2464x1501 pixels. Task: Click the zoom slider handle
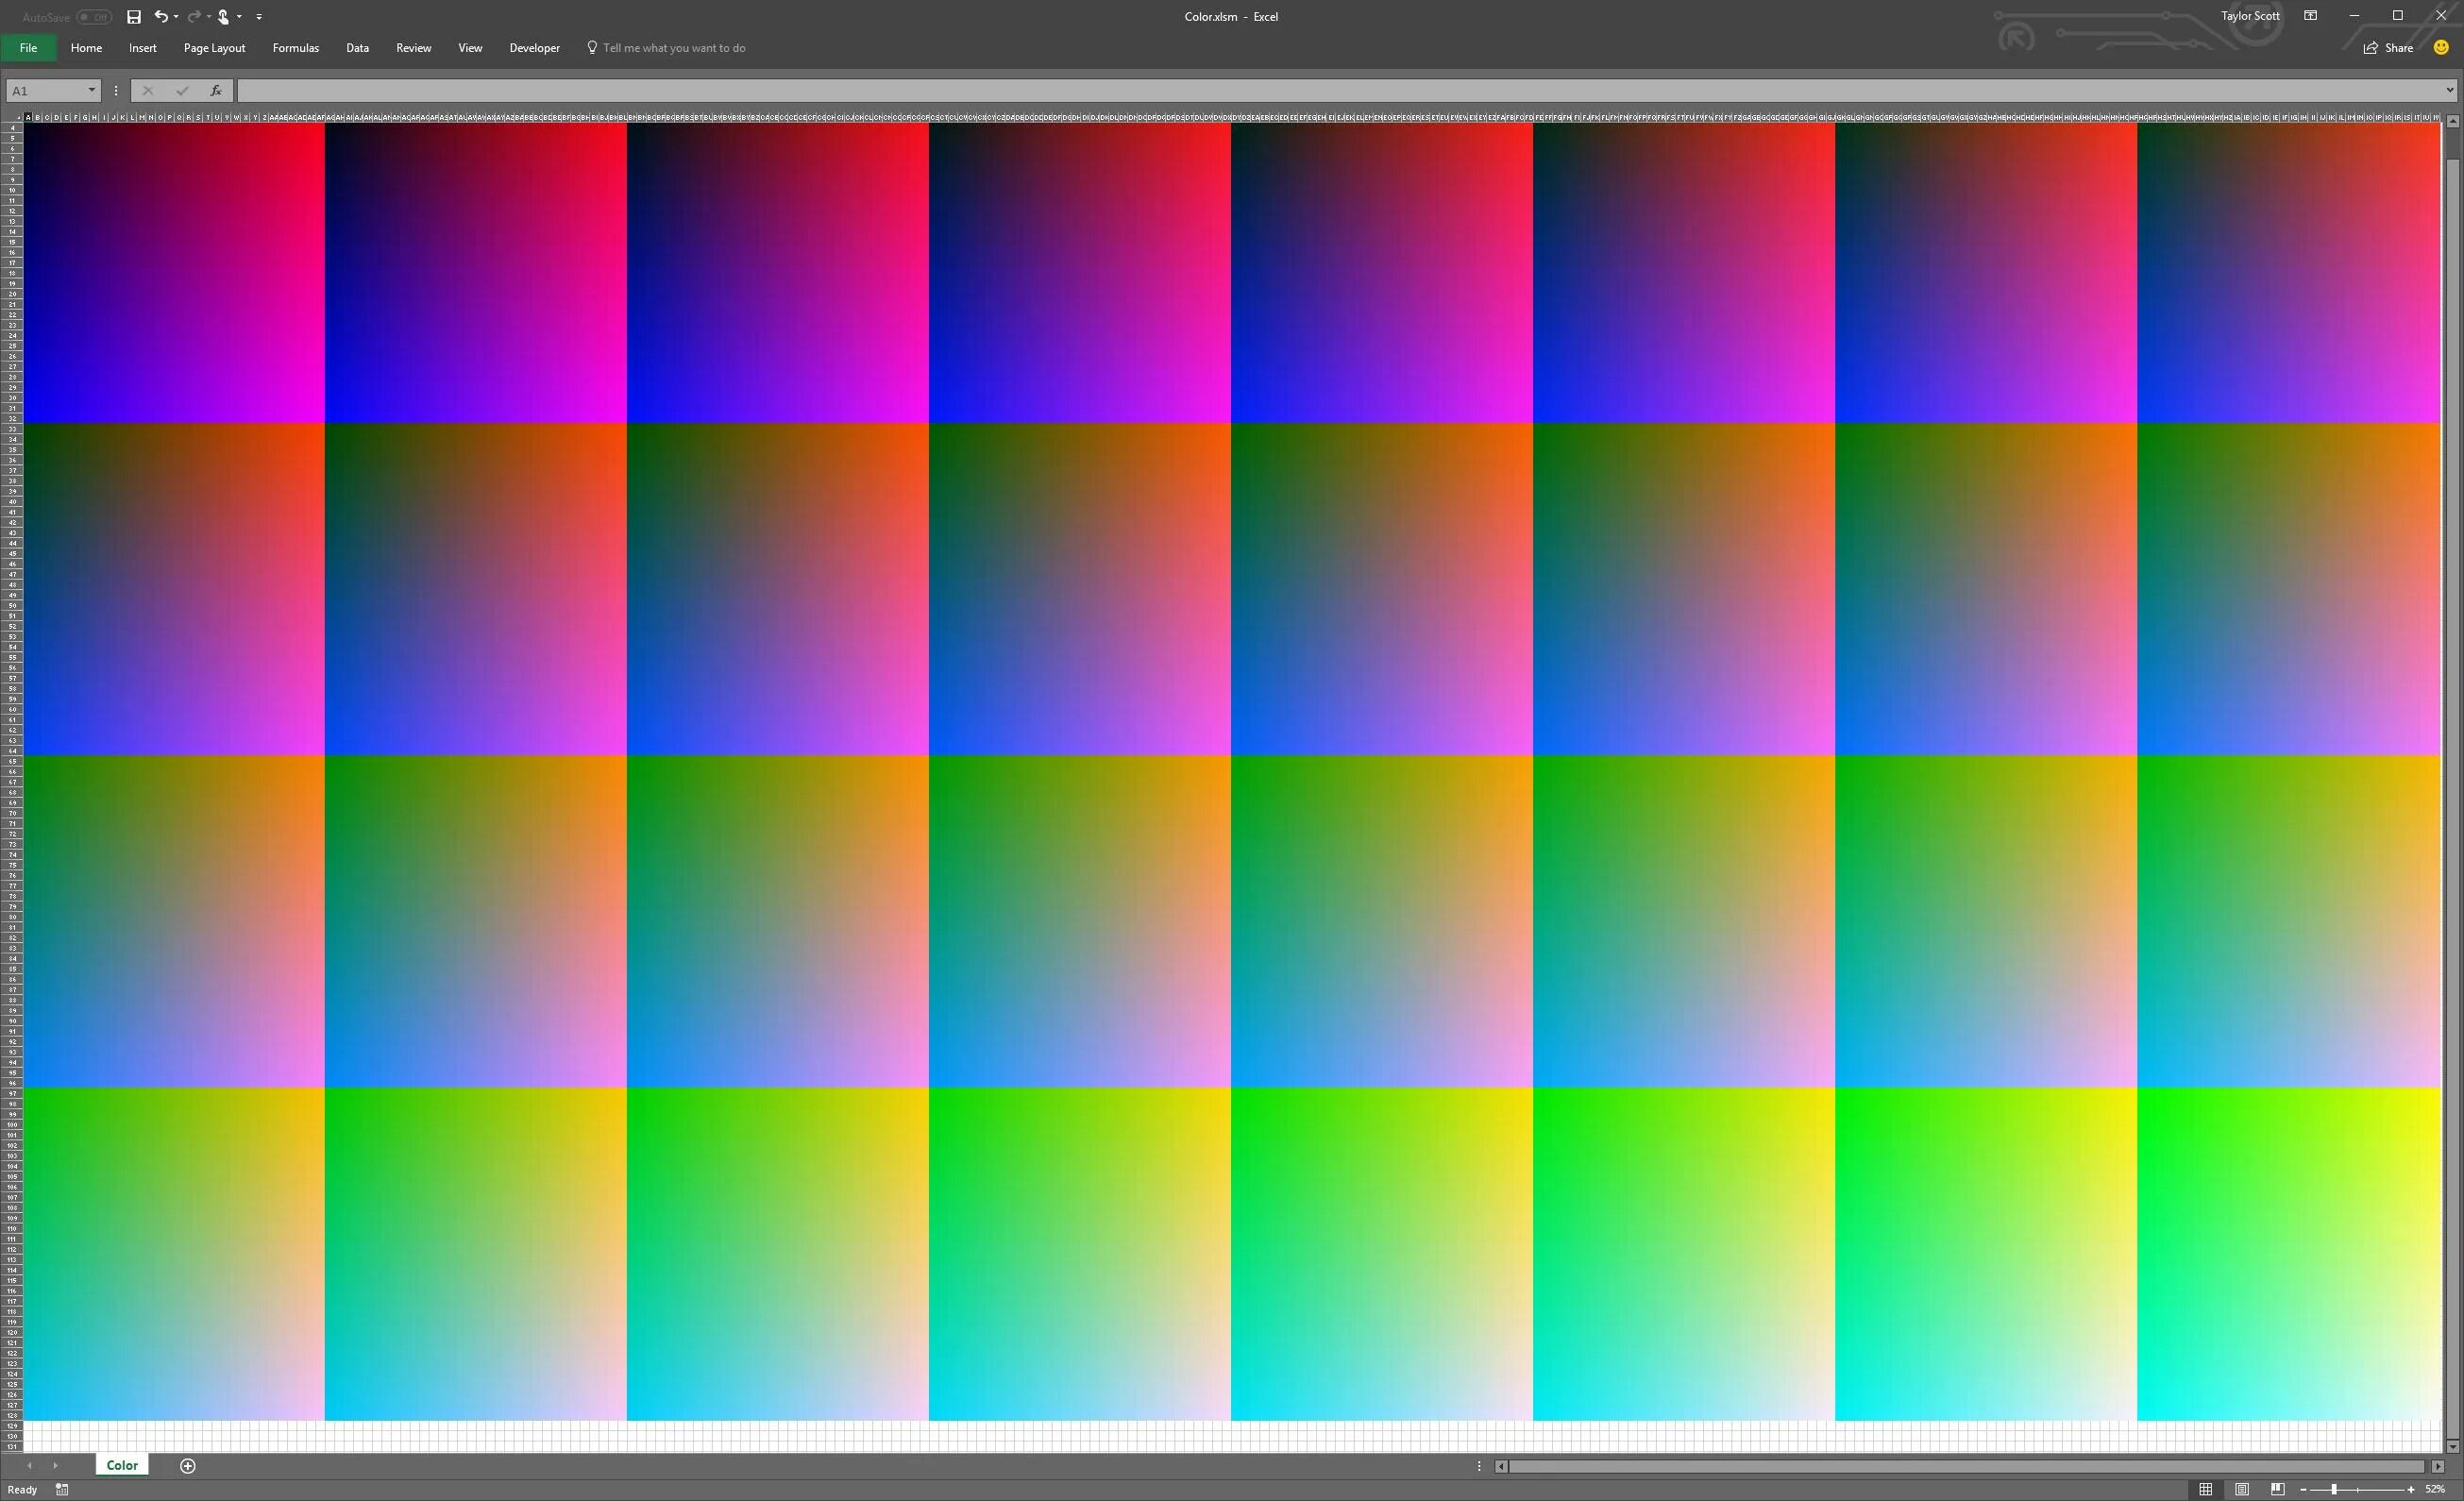(2333, 1489)
